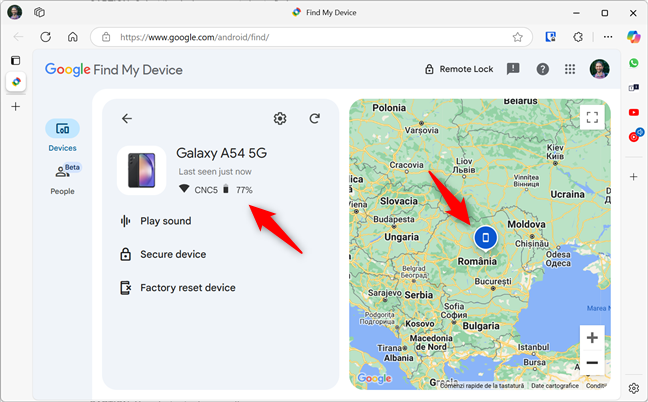Open WhatsApp in Edge sidebar

pos(634,63)
